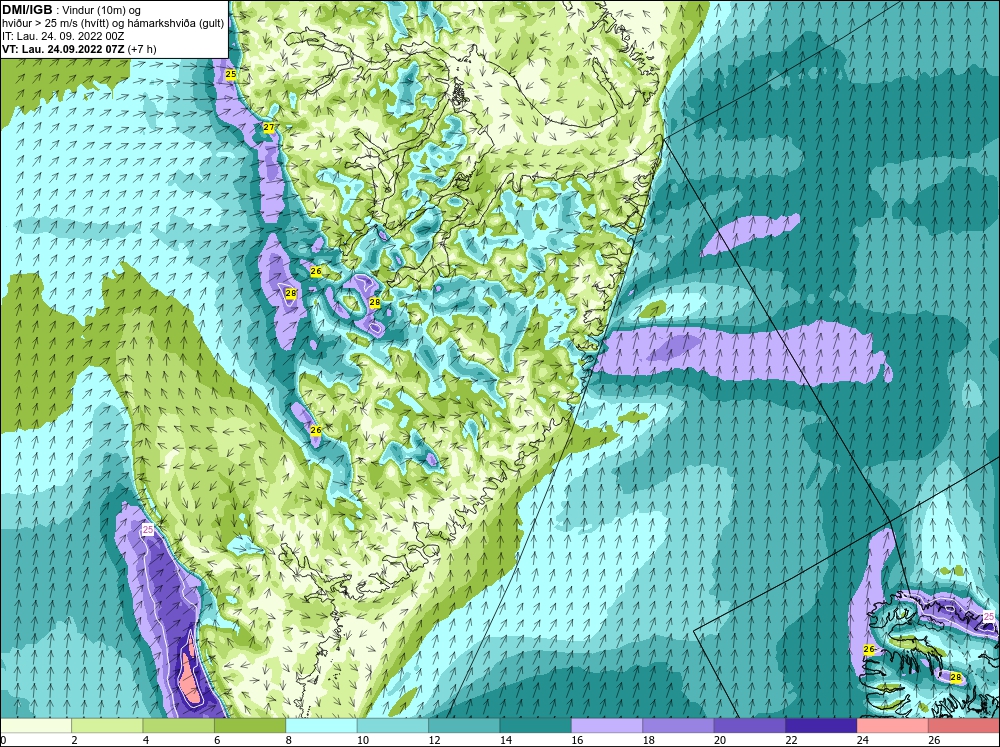
Task: Click the legend swatch above 26 m/s
Action: [x=964, y=726]
